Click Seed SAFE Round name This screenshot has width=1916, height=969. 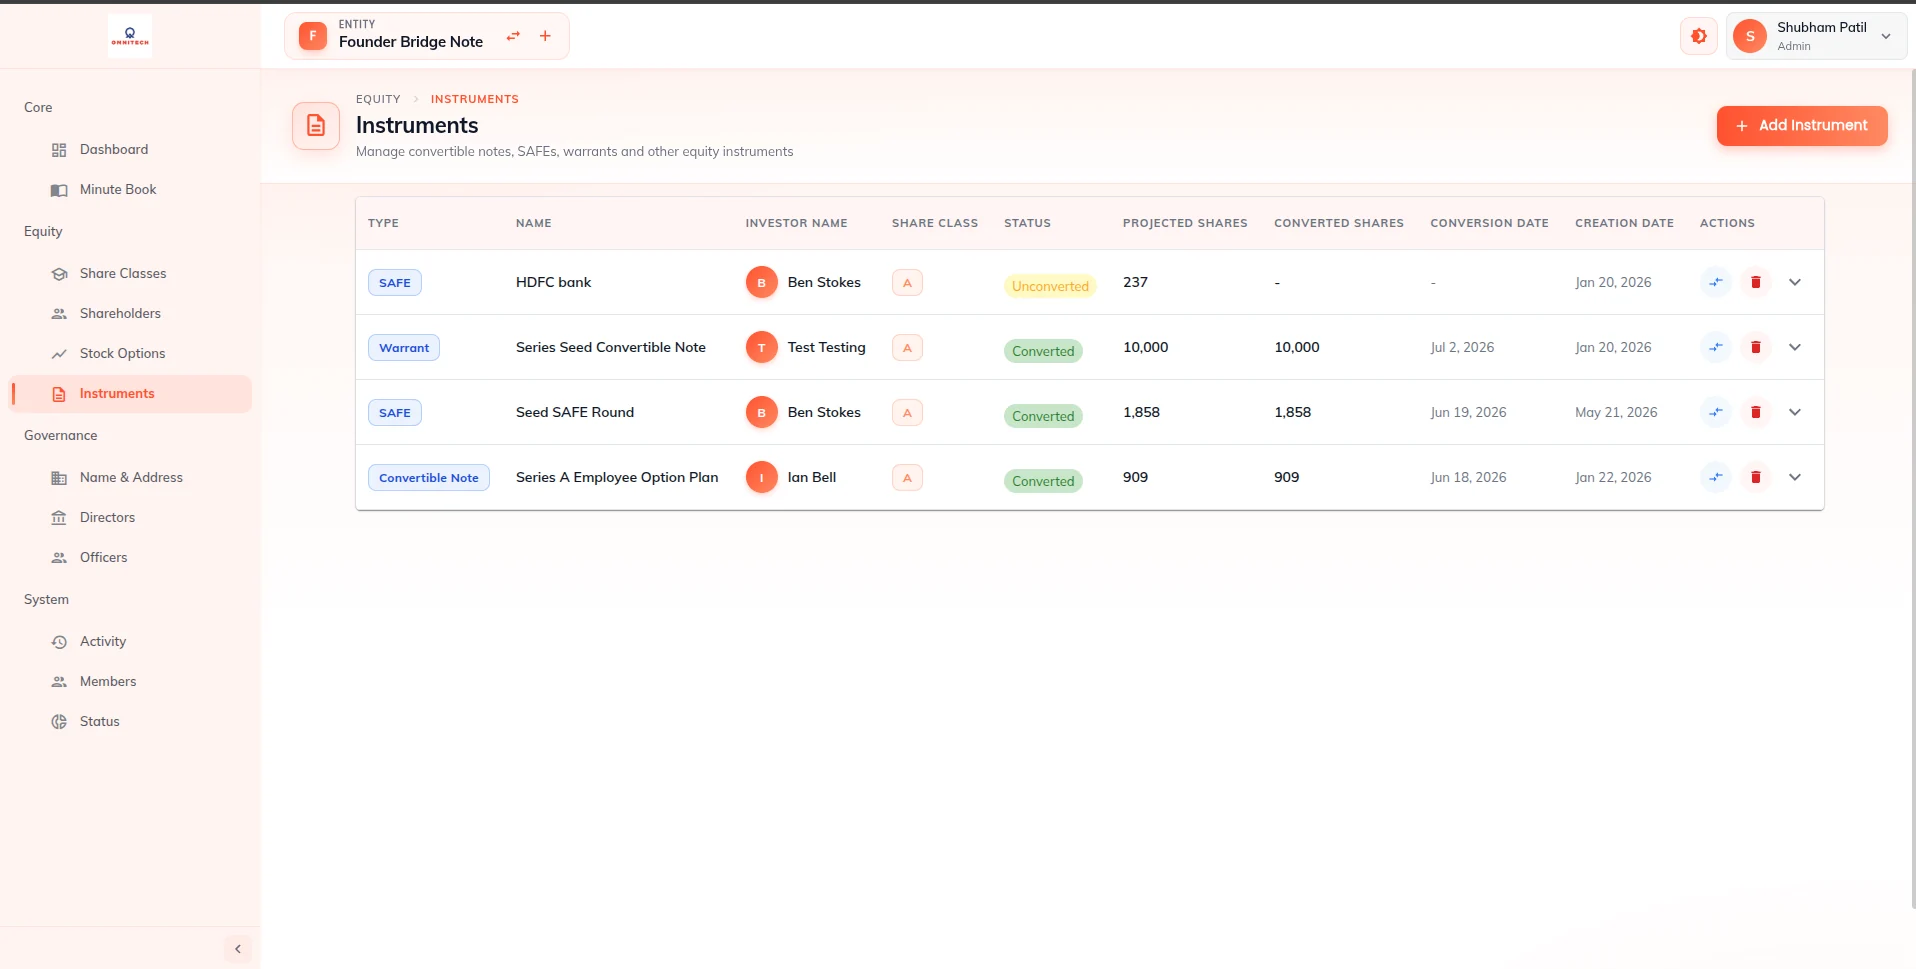pos(575,412)
